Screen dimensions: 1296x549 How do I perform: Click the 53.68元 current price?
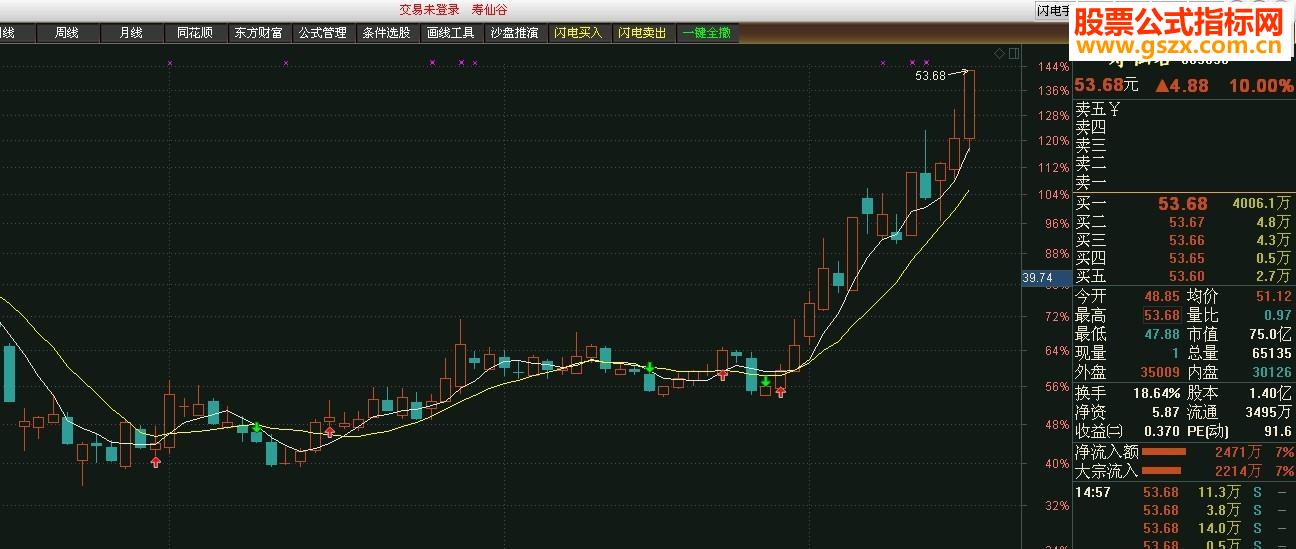point(1106,85)
